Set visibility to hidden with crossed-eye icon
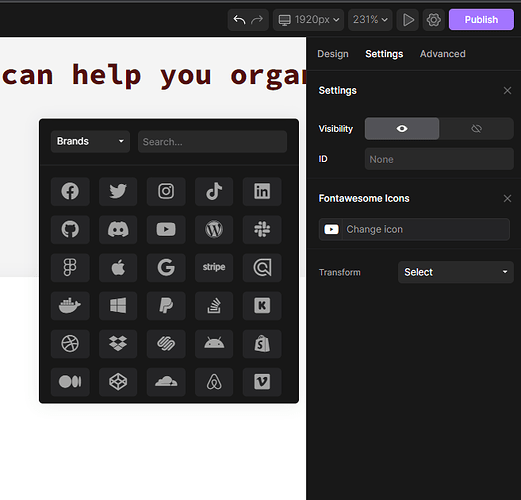 [x=476, y=129]
